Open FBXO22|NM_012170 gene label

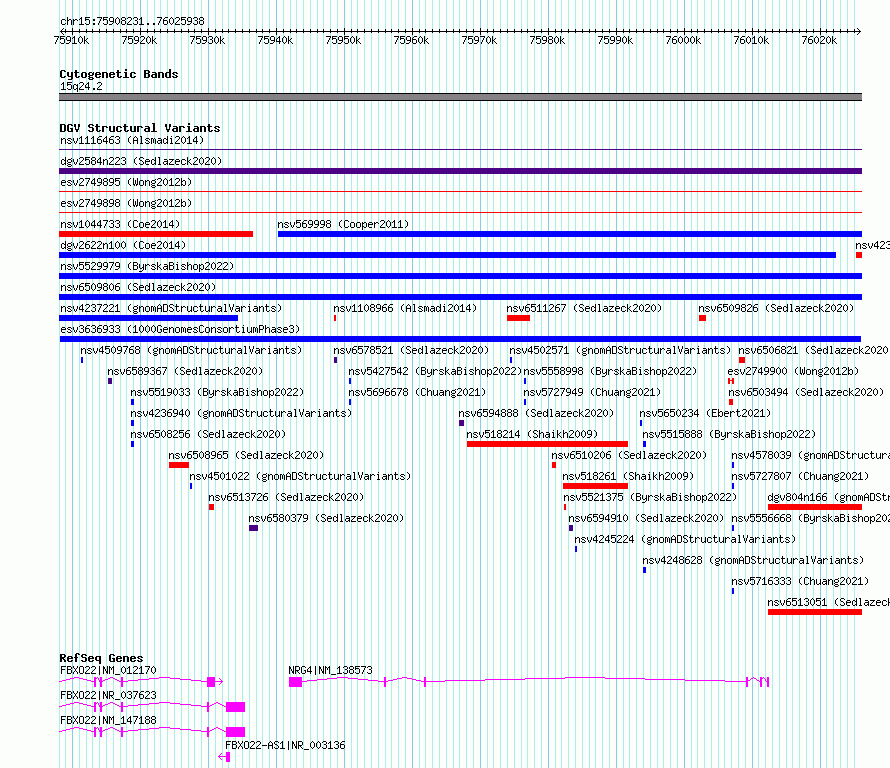pos(108,670)
